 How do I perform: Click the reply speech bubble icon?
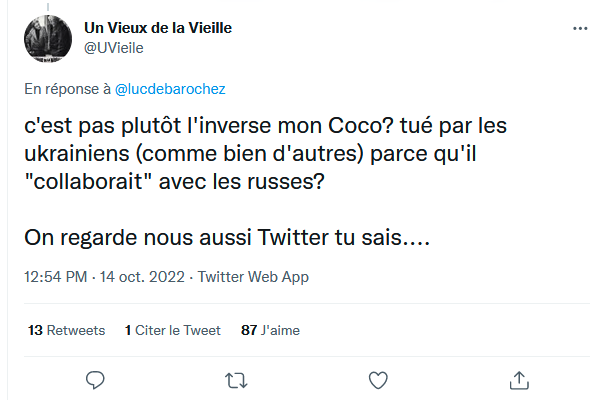[95, 380]
